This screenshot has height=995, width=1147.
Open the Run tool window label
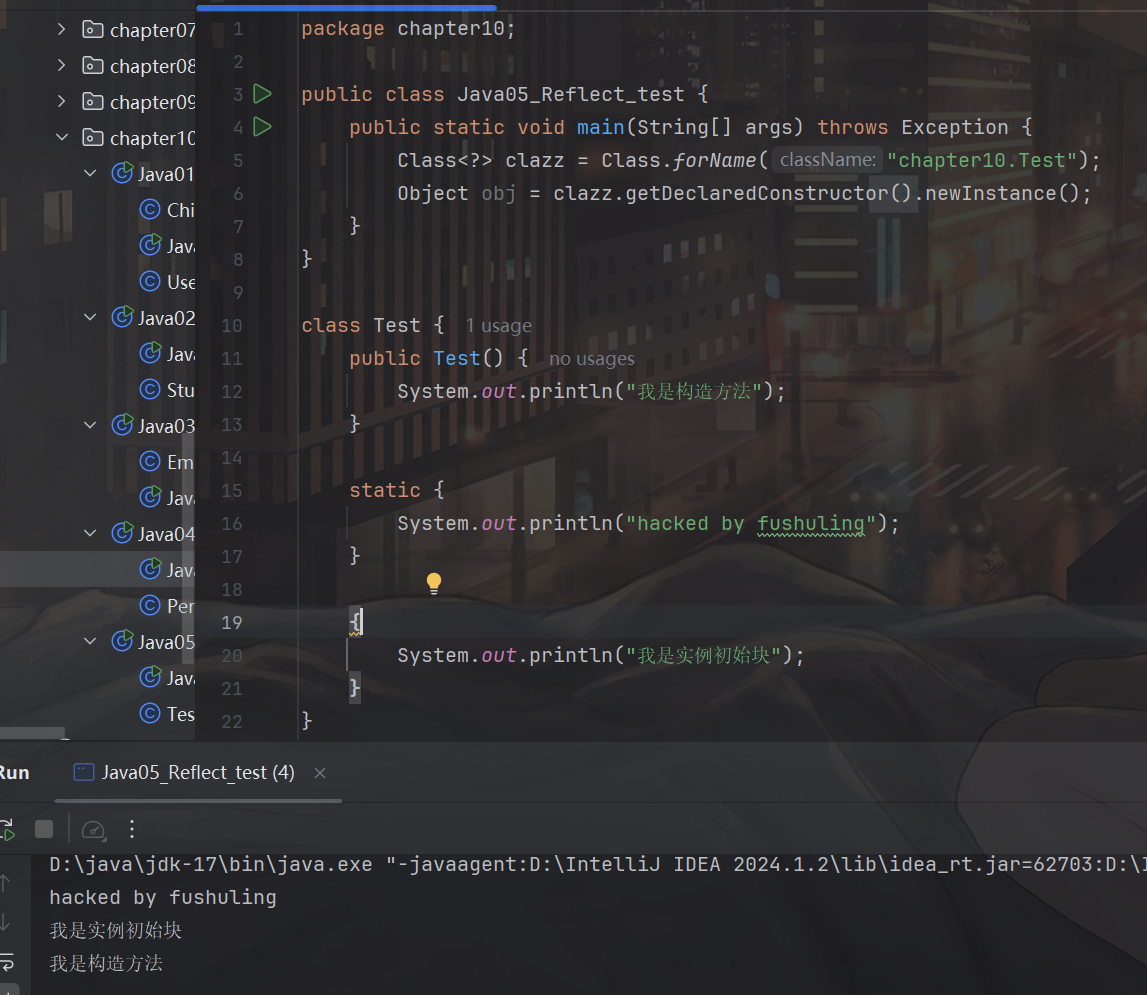pyautogui.click(x=14, y=773)
